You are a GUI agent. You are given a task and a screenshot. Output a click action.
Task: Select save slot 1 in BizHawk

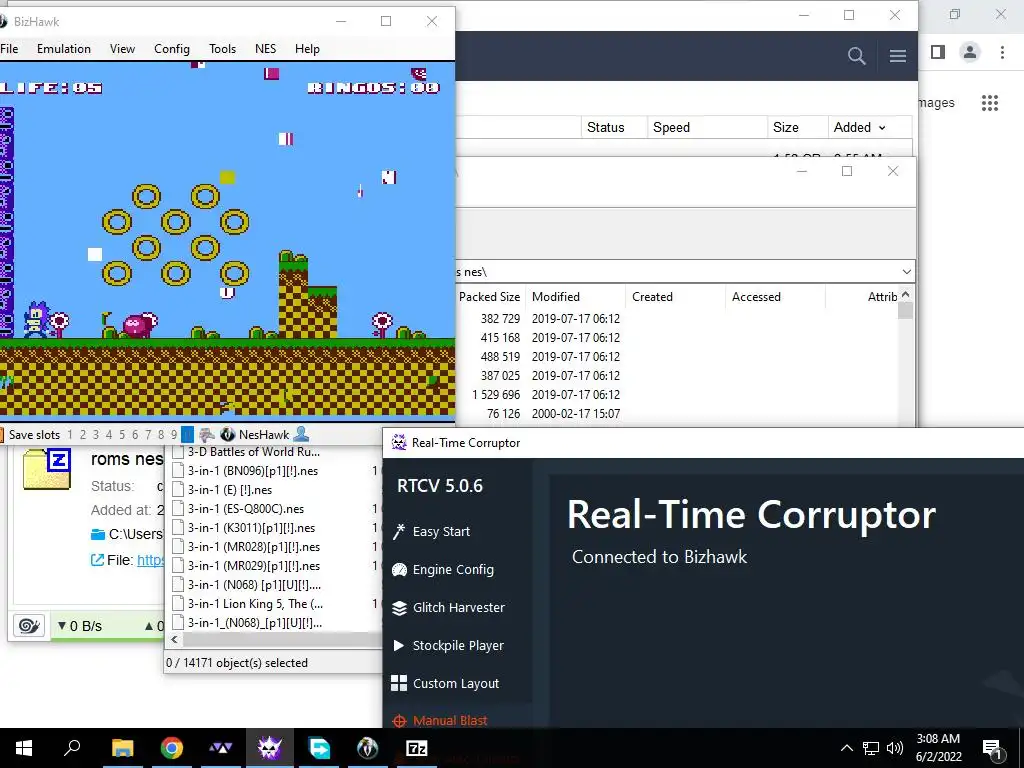[x=70, y=435]
